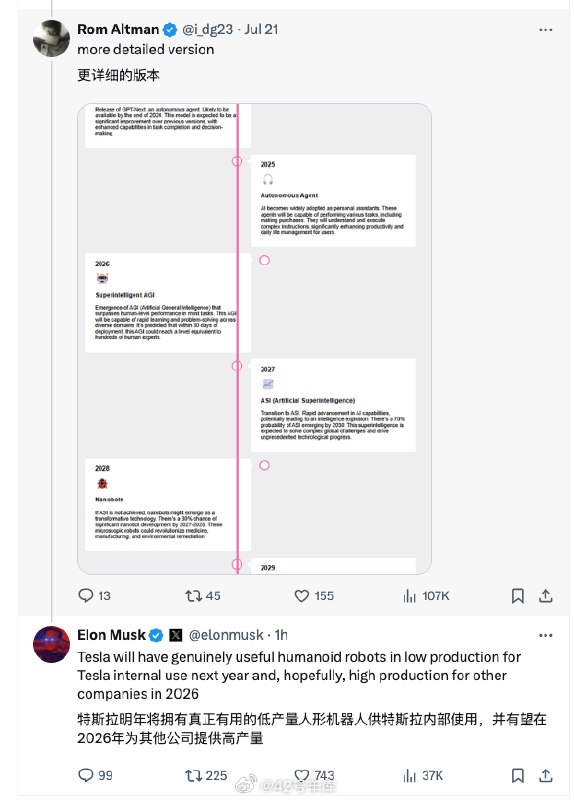Share Elon Musk's tweet
The height and width of the screenshot is (800, 574).
pyautogui.click(x=545, y=776)
